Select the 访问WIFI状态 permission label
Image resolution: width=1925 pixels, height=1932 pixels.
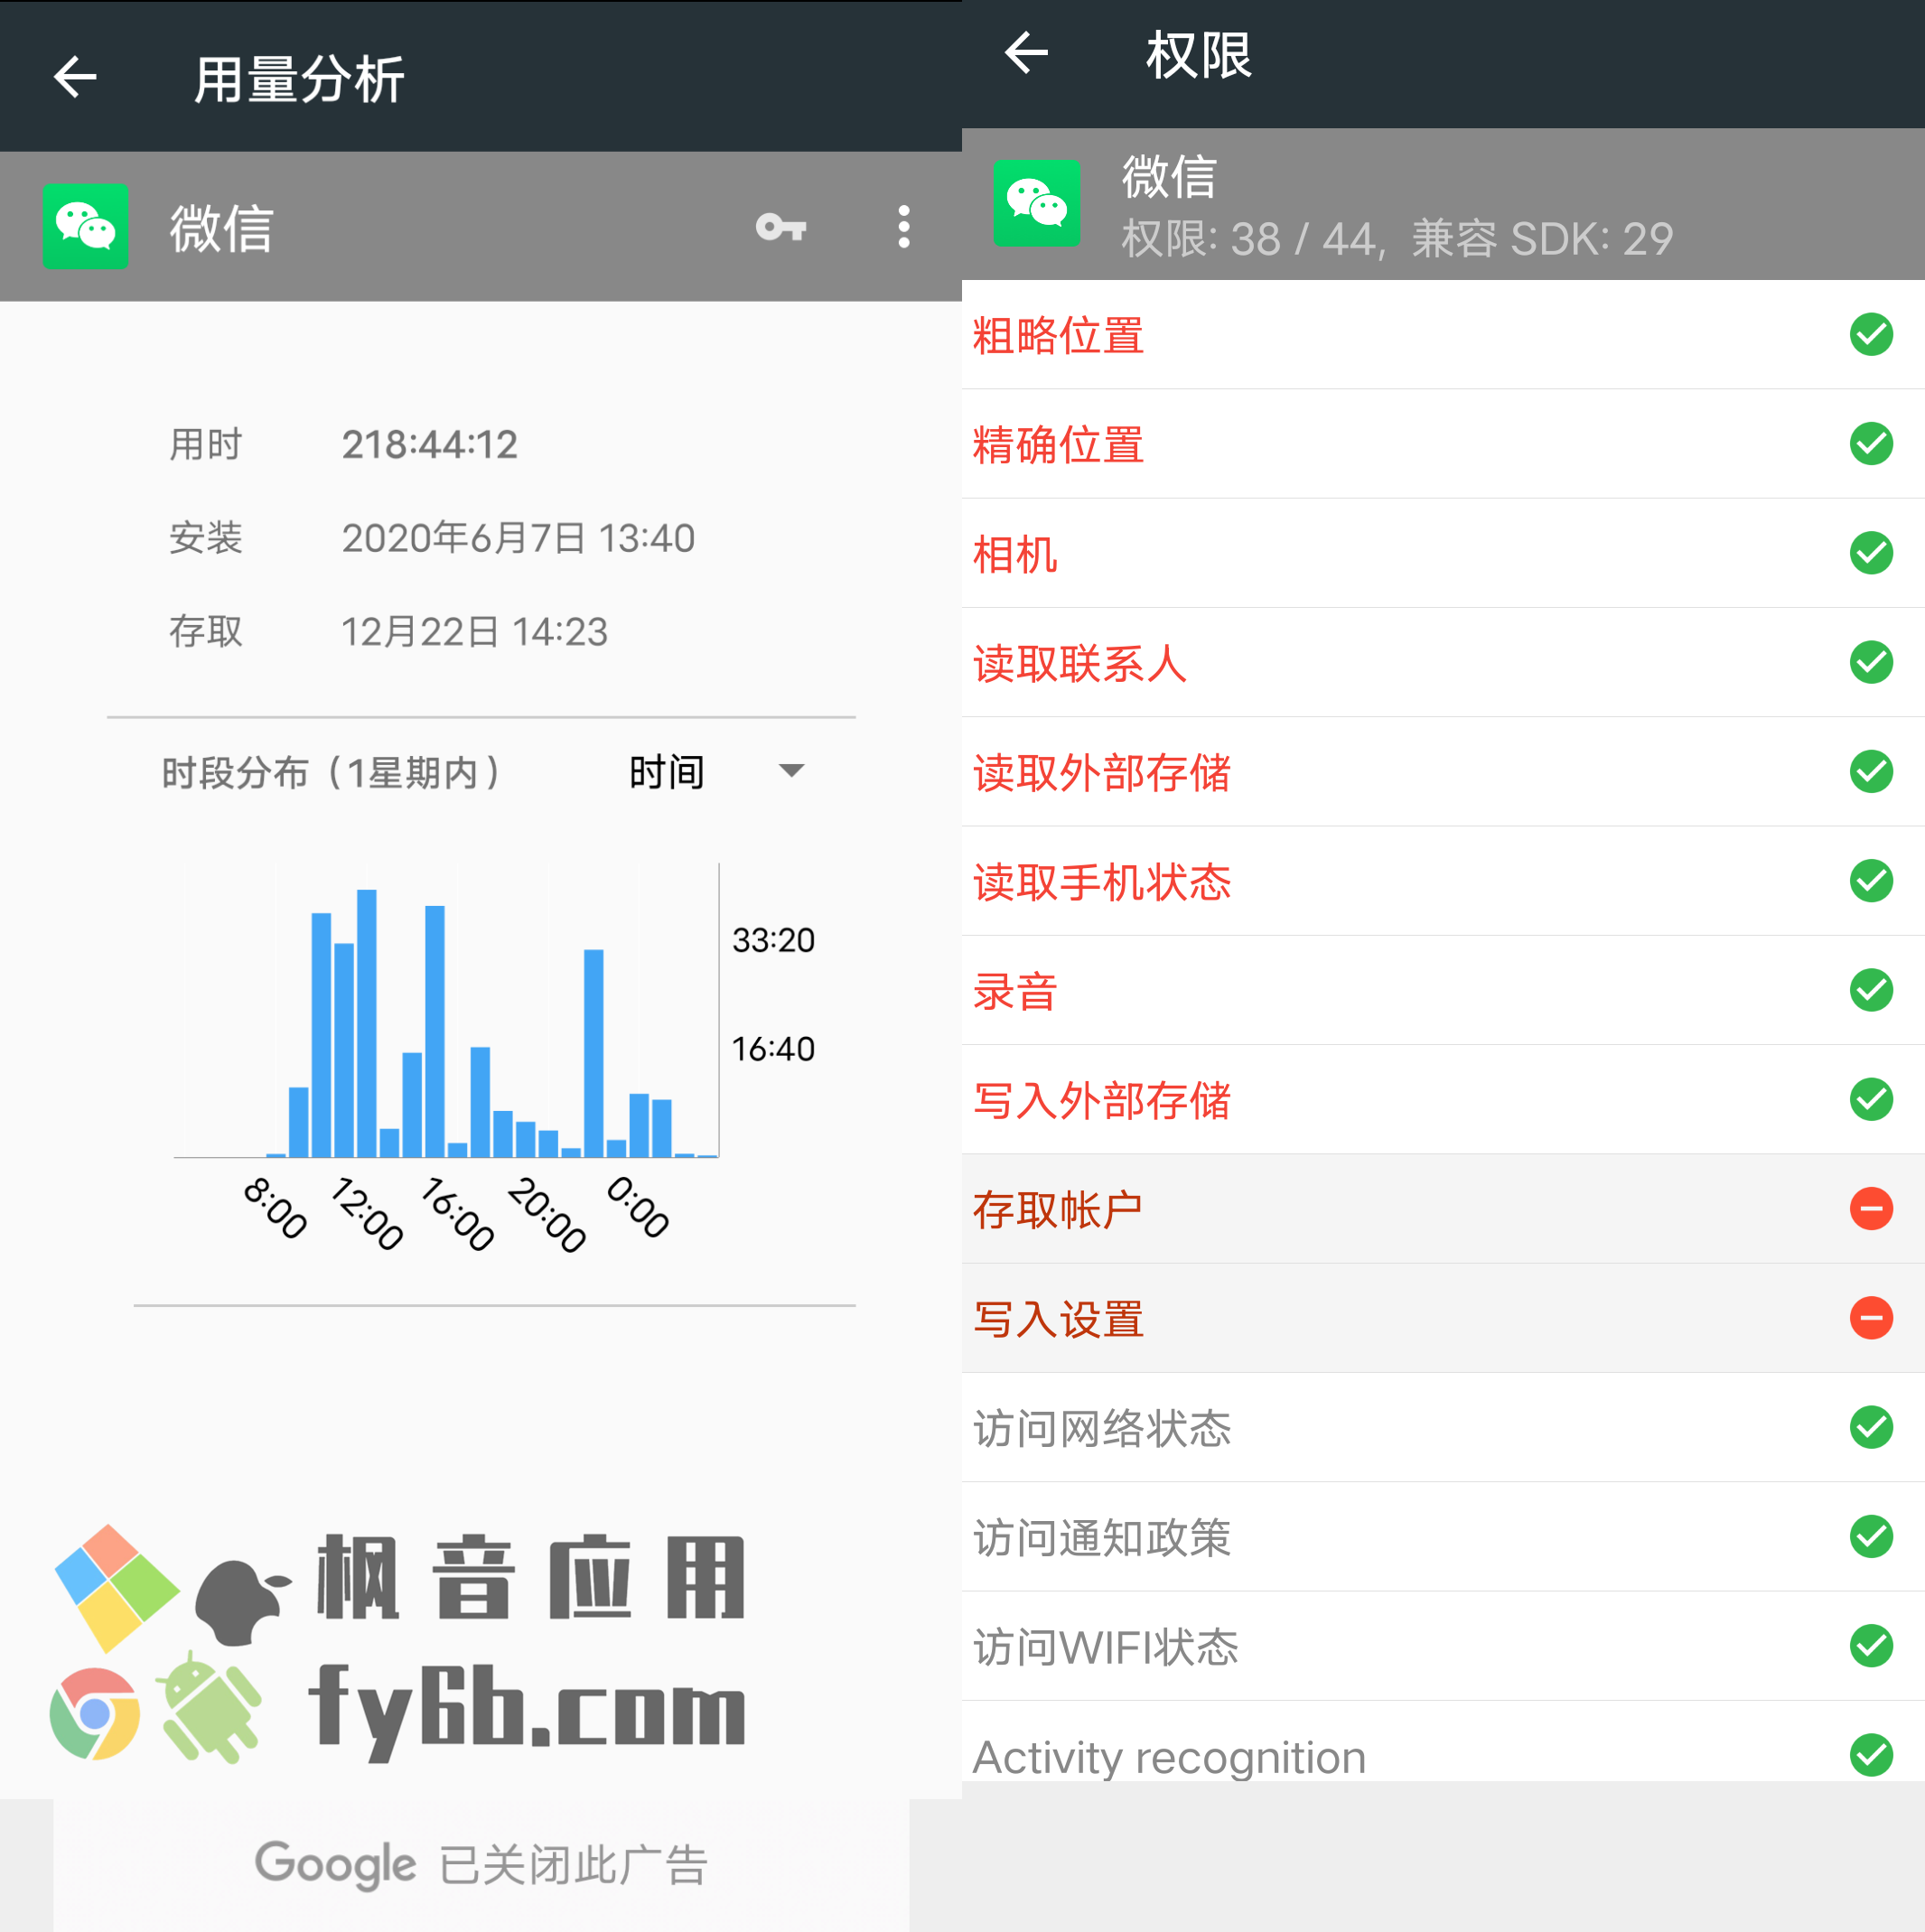point(1106,1647)
